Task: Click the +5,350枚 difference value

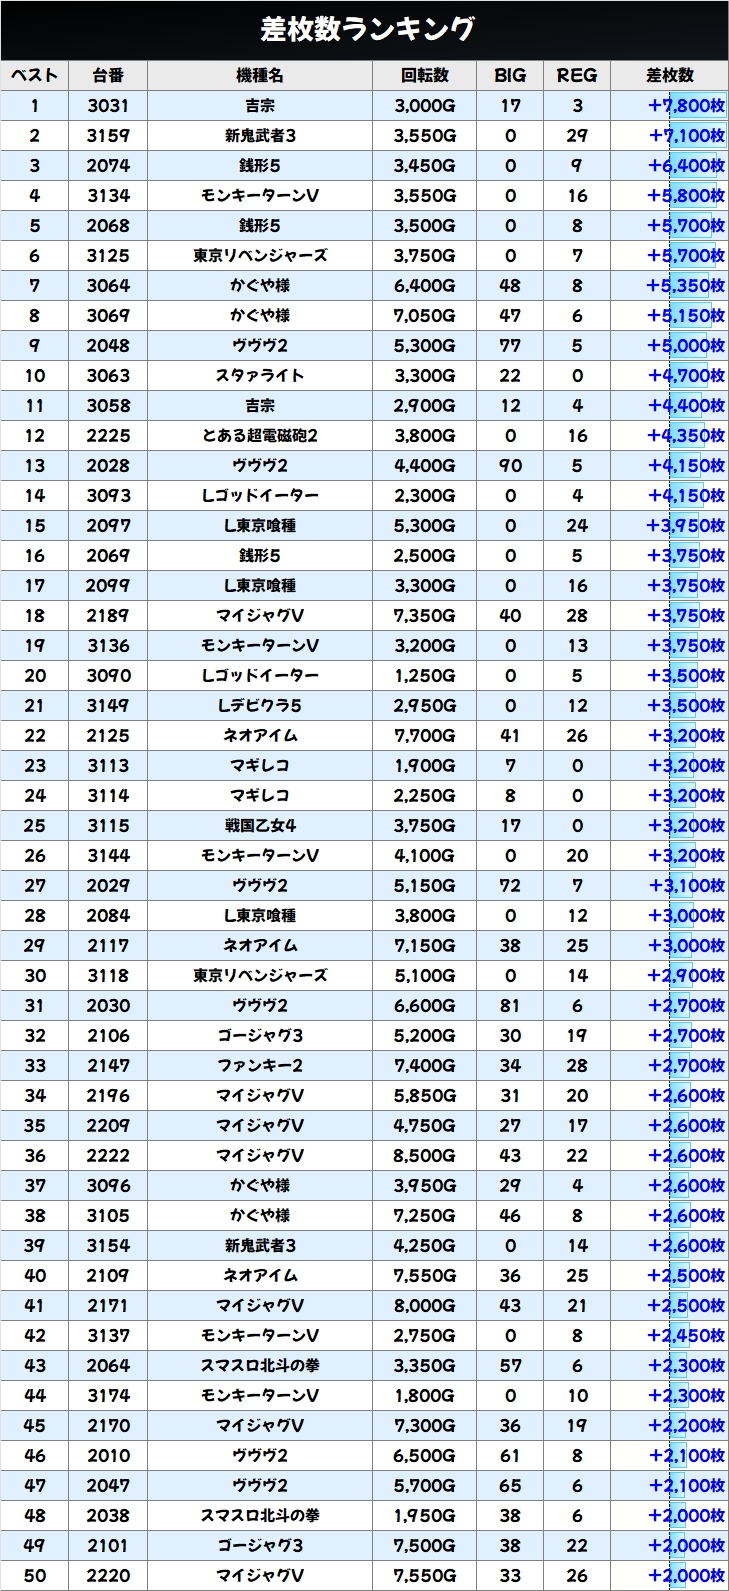Action: [686, 286]
